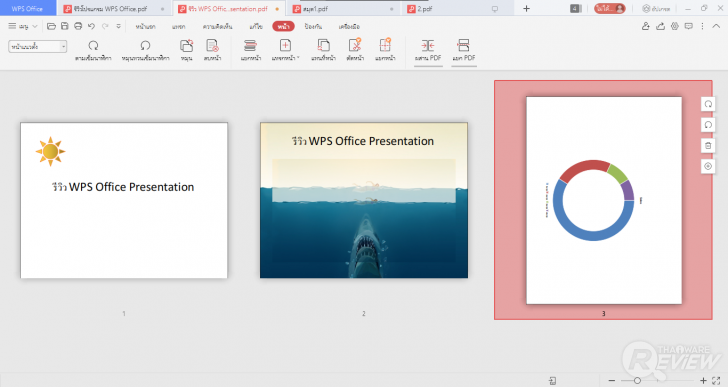This screenshot has height=387, width=728.
Task: Open a new tab with plus button
Action: point(526,8)
